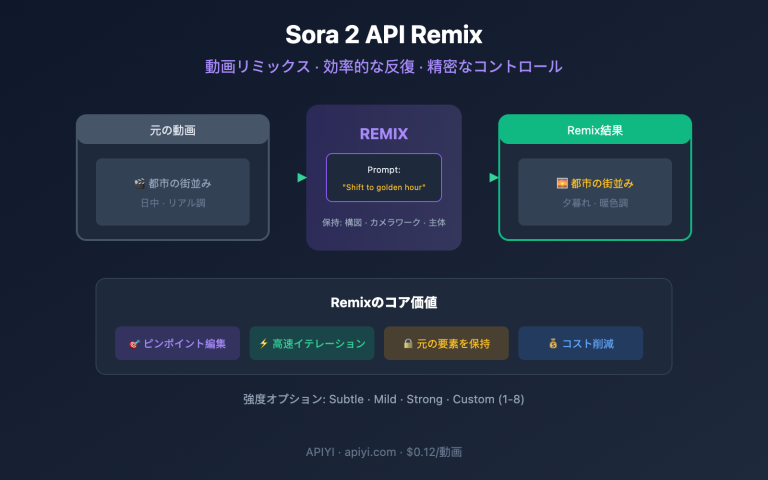Click the target icon on ピンポイント編集

click(134, 344)
